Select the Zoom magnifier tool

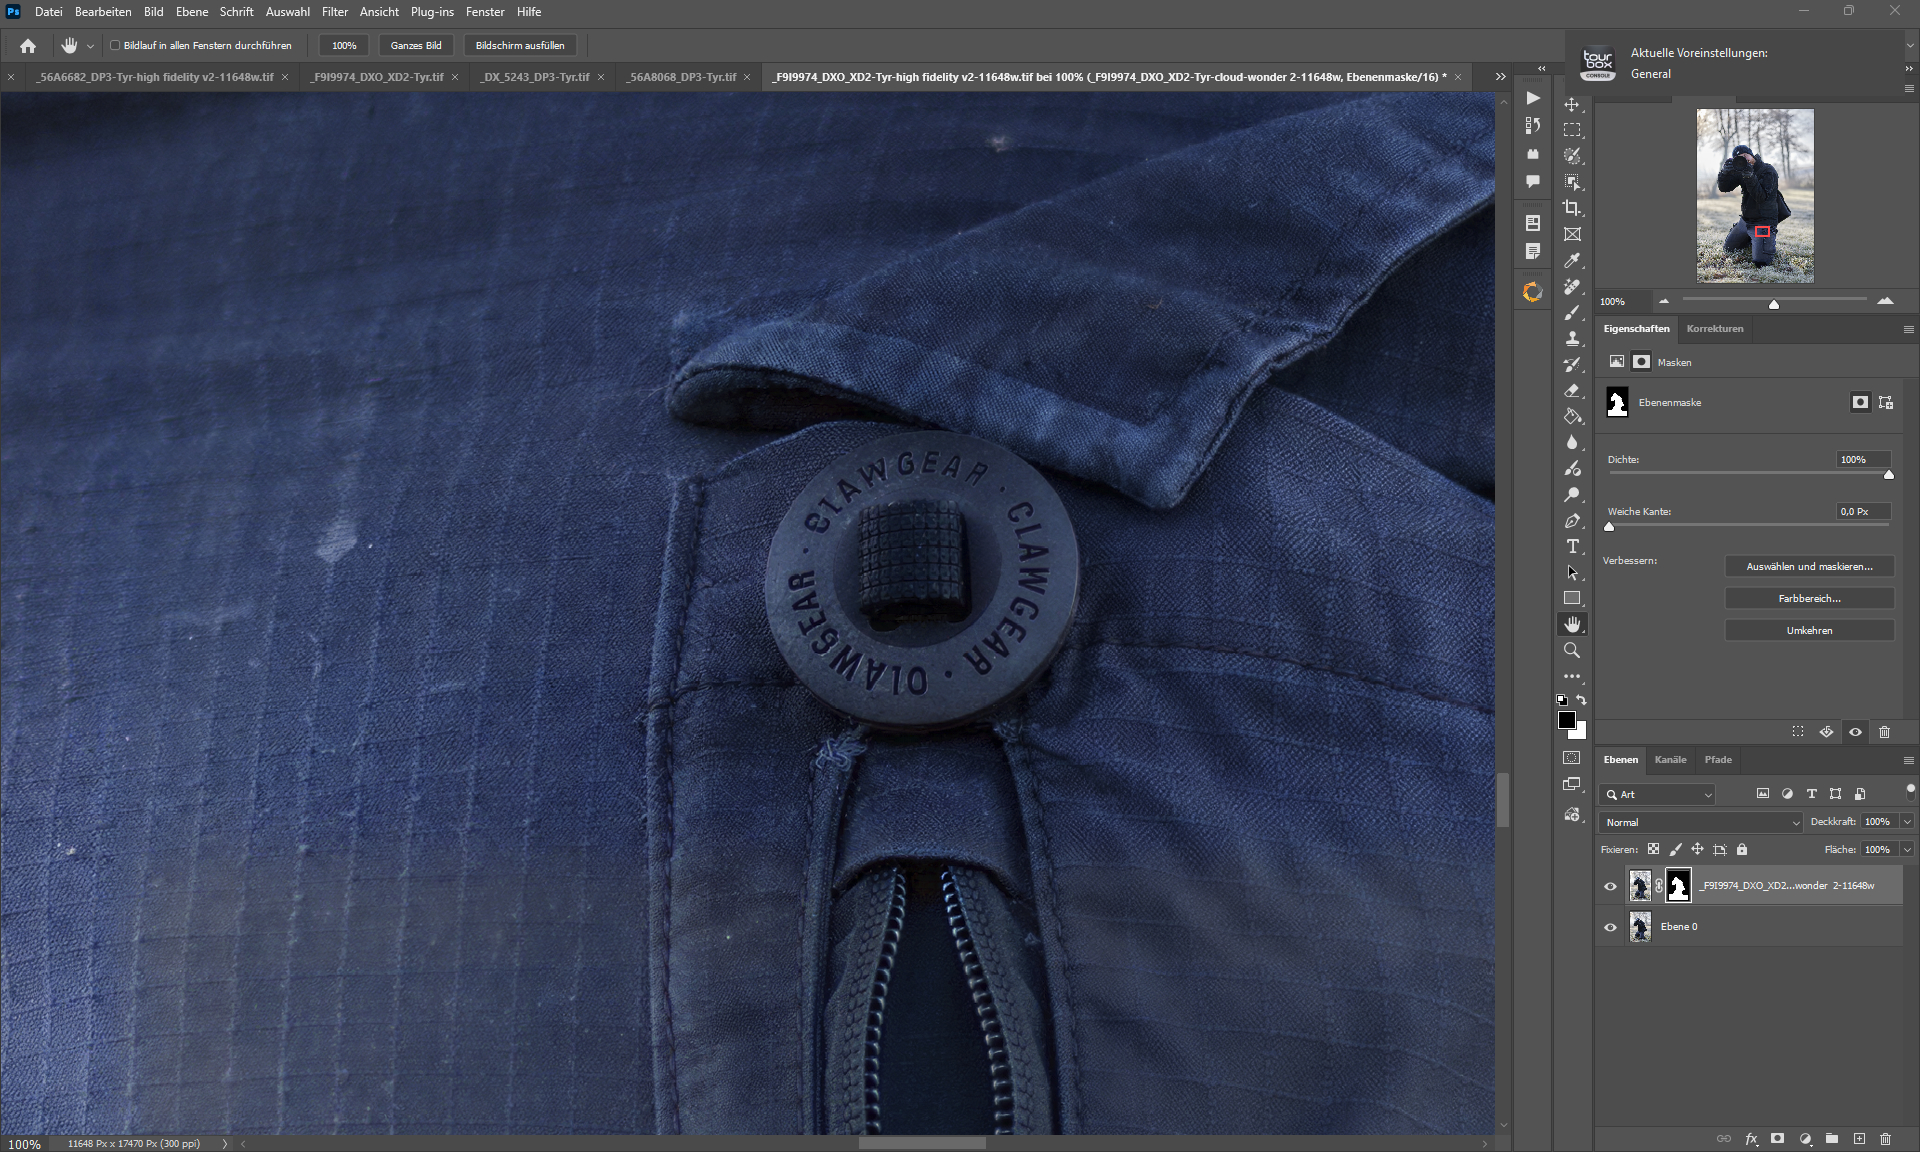pos(1572,650)
